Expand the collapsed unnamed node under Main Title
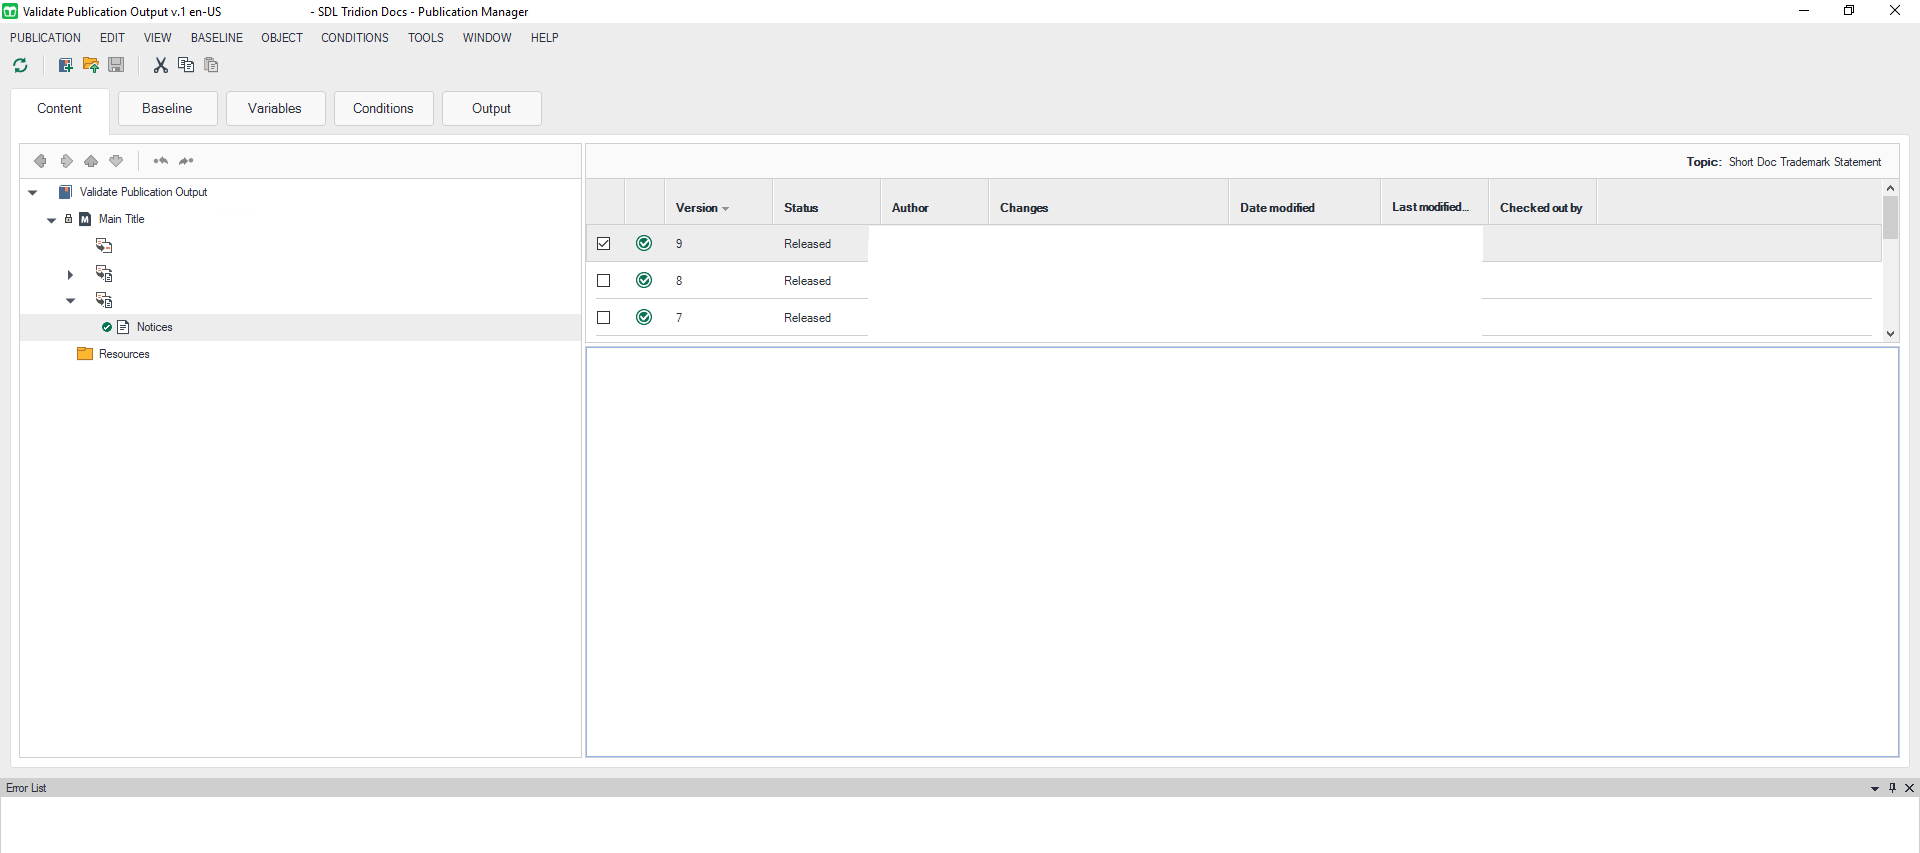Screen dimensions: 1920x853 [70, 274]
